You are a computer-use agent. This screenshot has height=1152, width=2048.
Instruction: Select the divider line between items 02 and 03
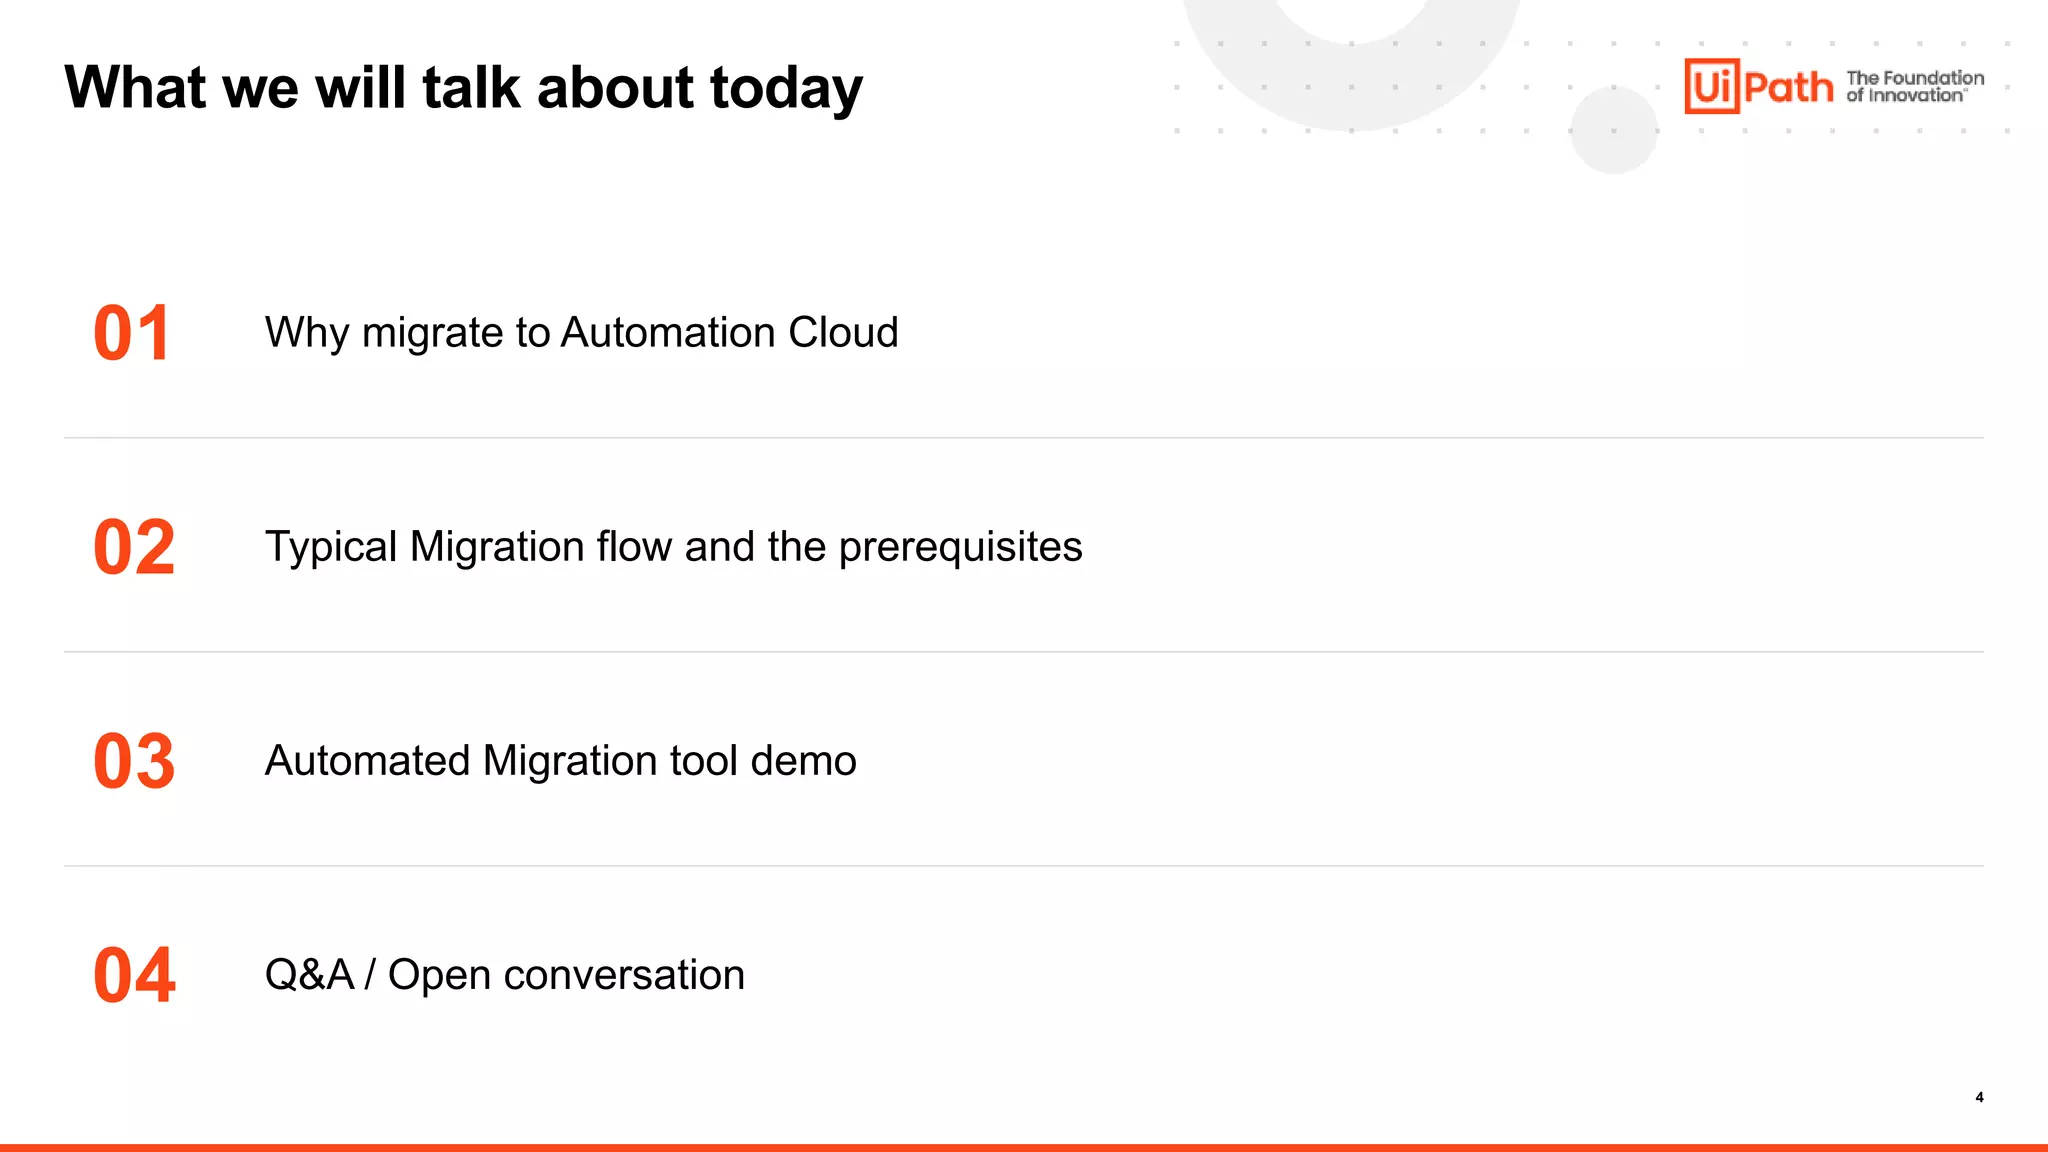click(x=1024, y=652)
